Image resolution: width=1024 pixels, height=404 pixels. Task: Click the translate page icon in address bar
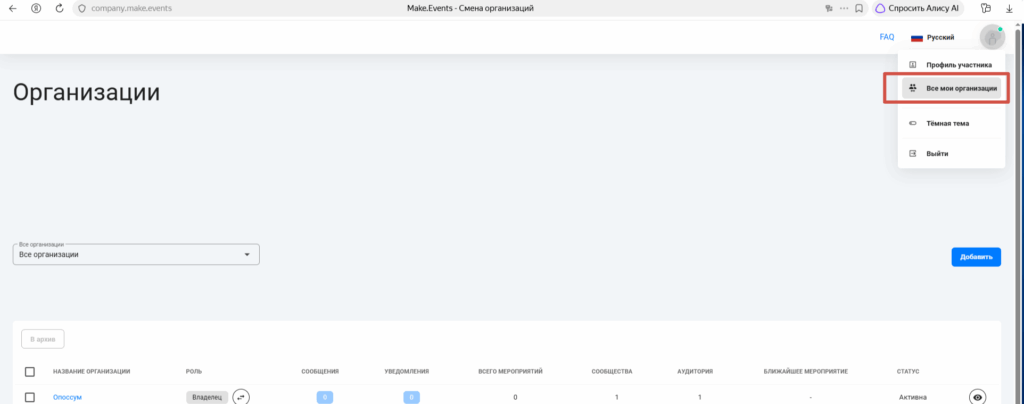829,8
